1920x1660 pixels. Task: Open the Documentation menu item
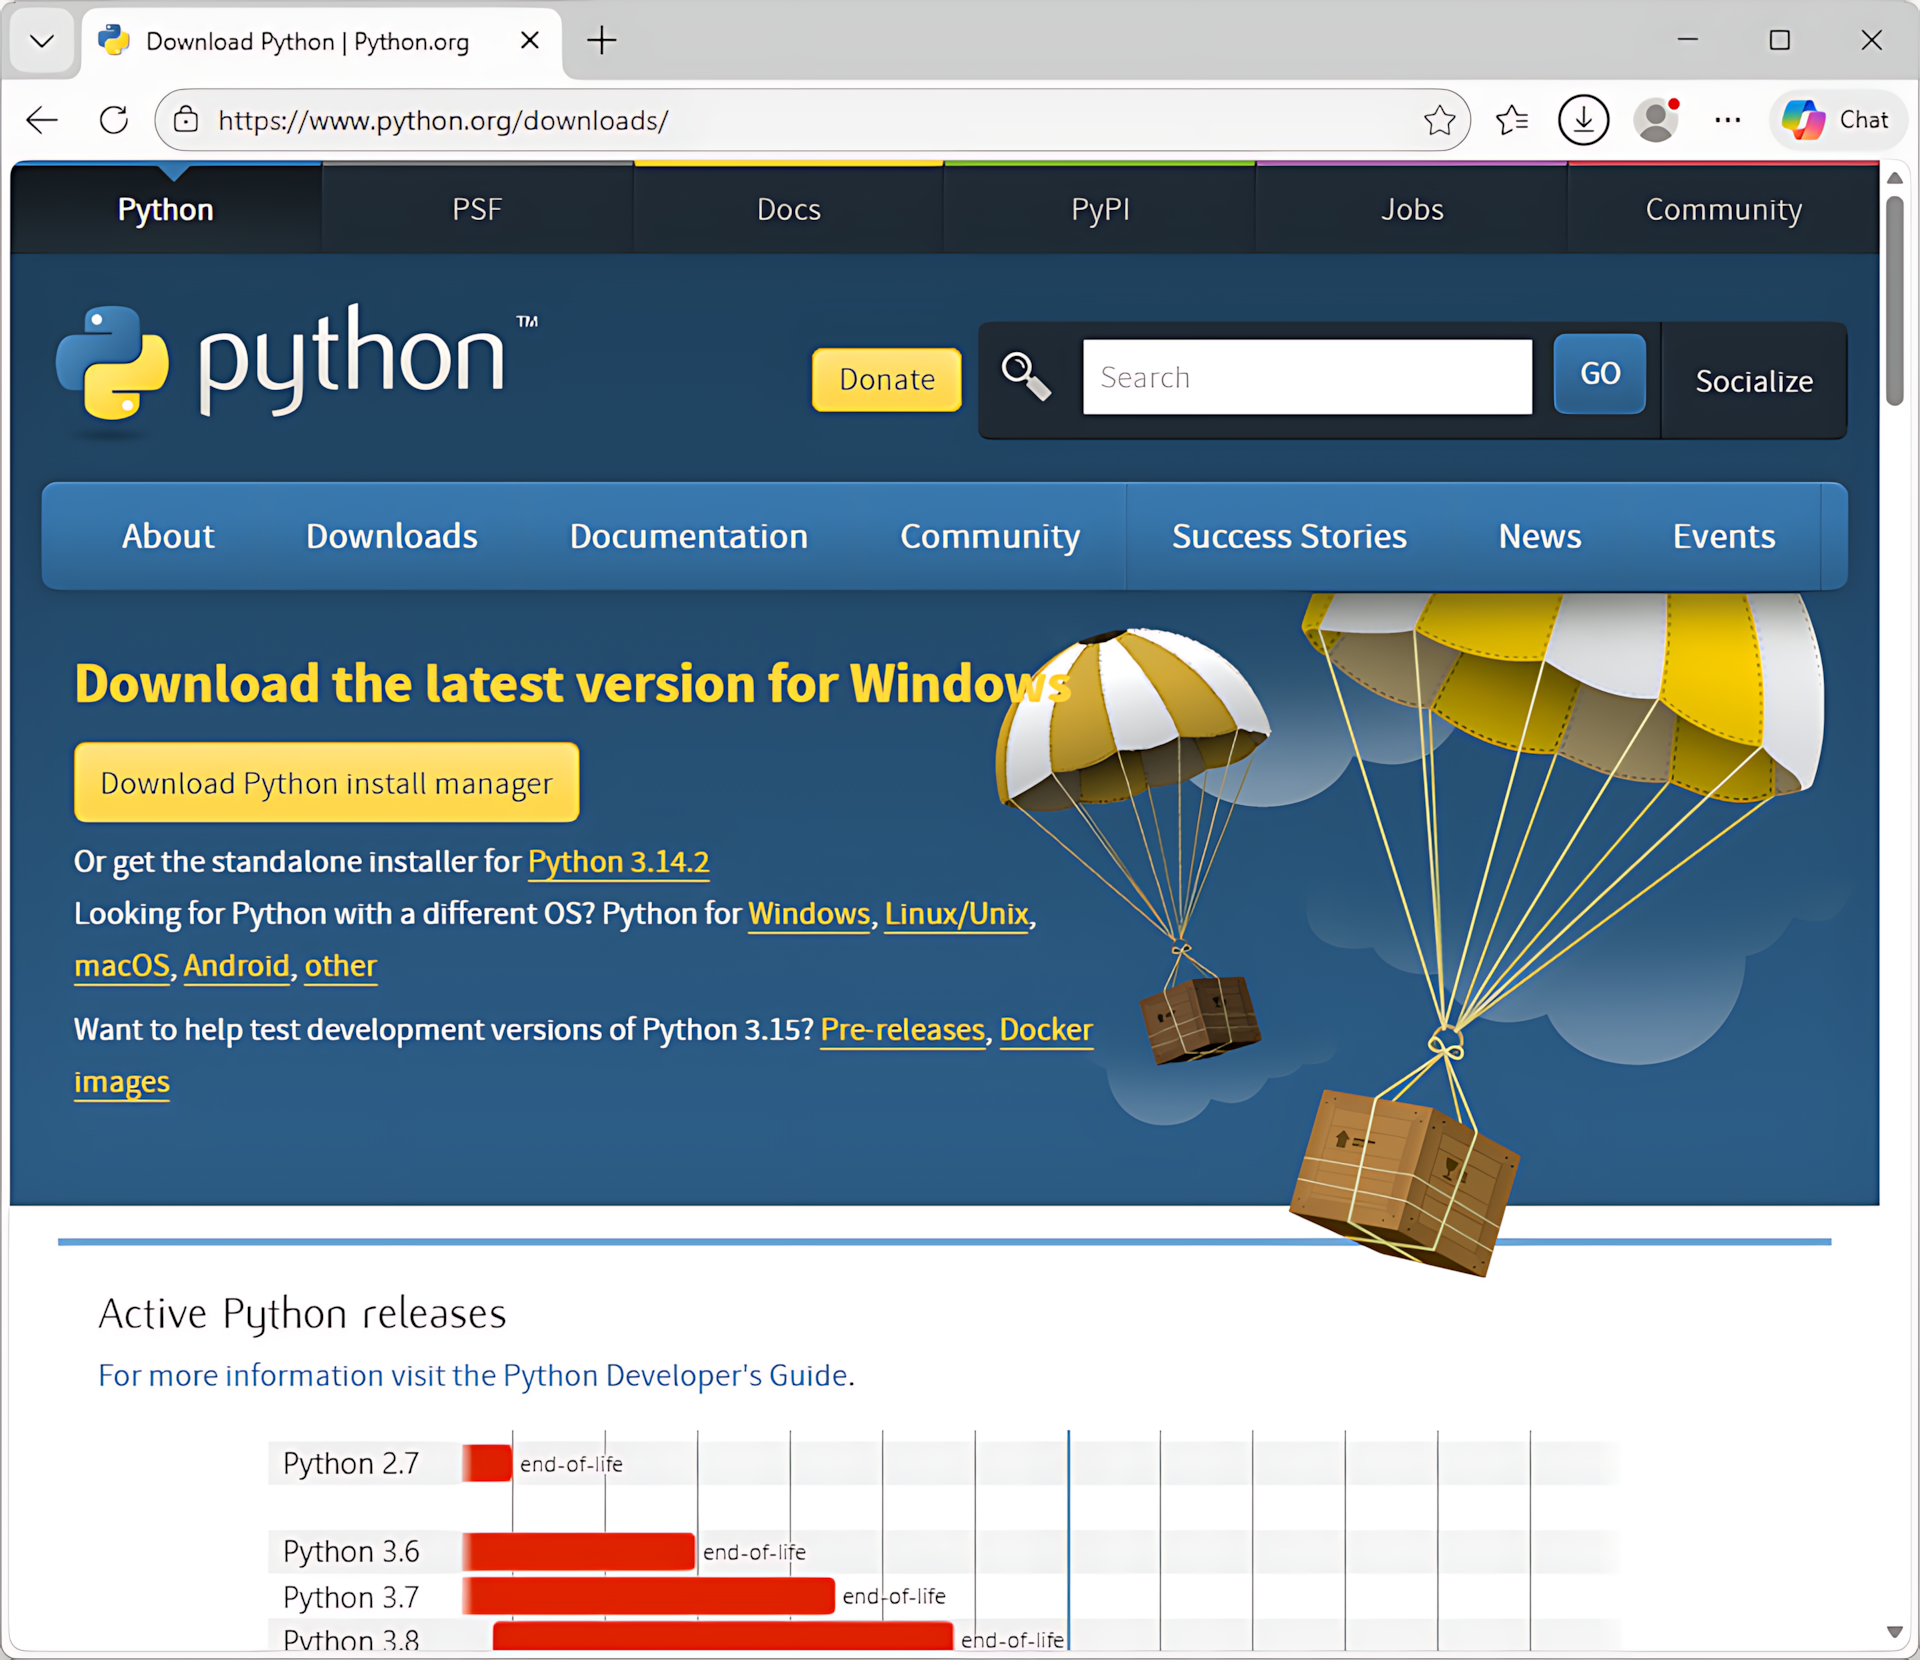pos(688,536)
